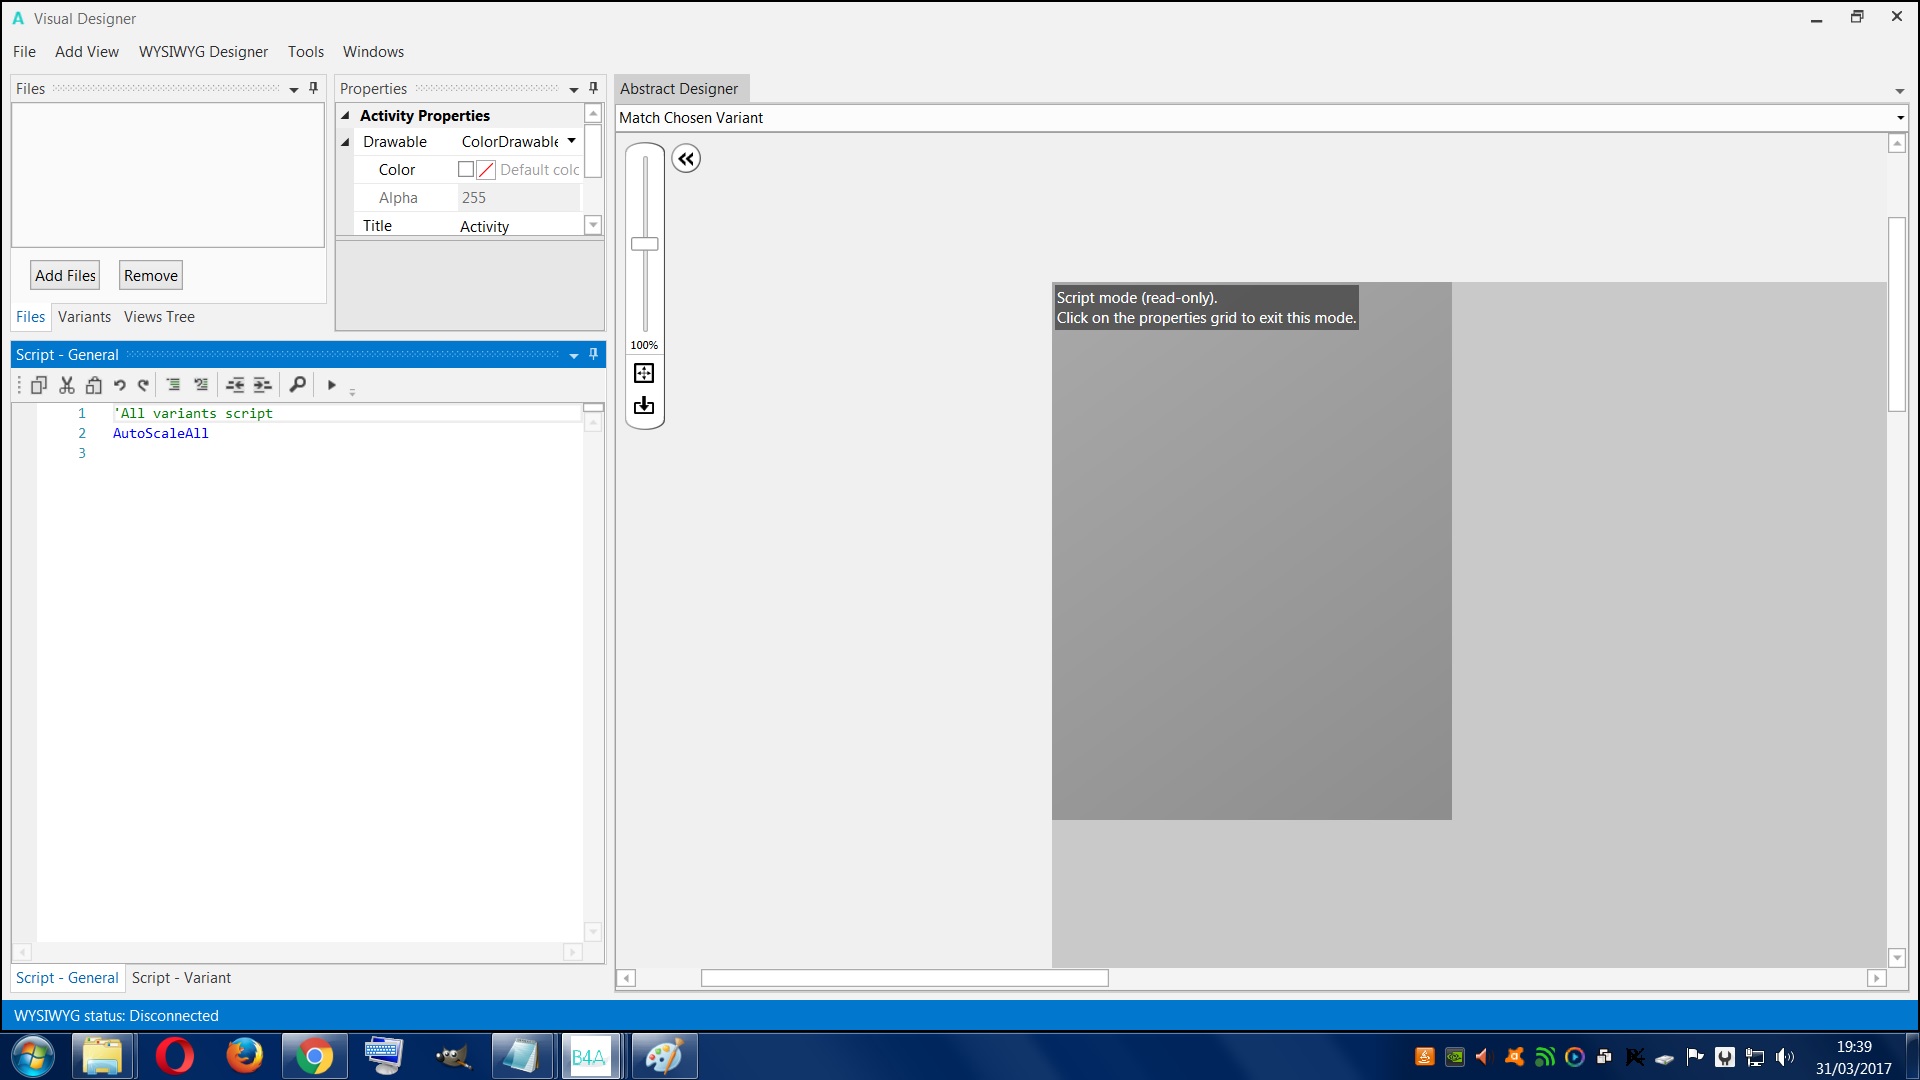Increase indent of script lines
The width and height of the screenshot is (1920, 1080).
(x=262, y=385)
